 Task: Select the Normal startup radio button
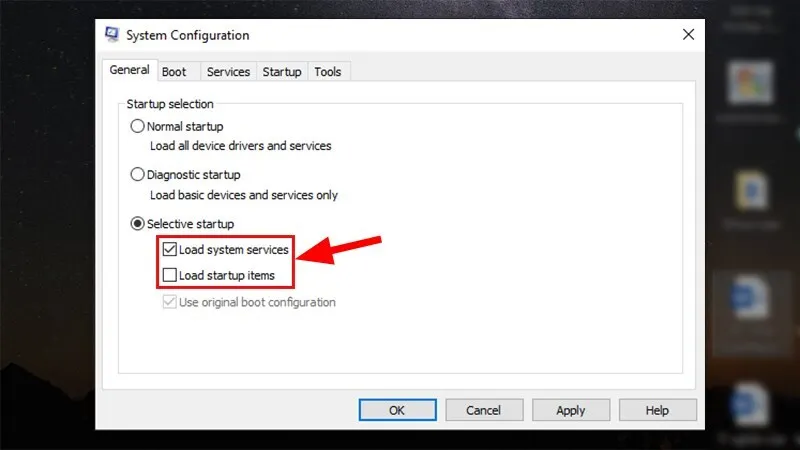[137, 126]
